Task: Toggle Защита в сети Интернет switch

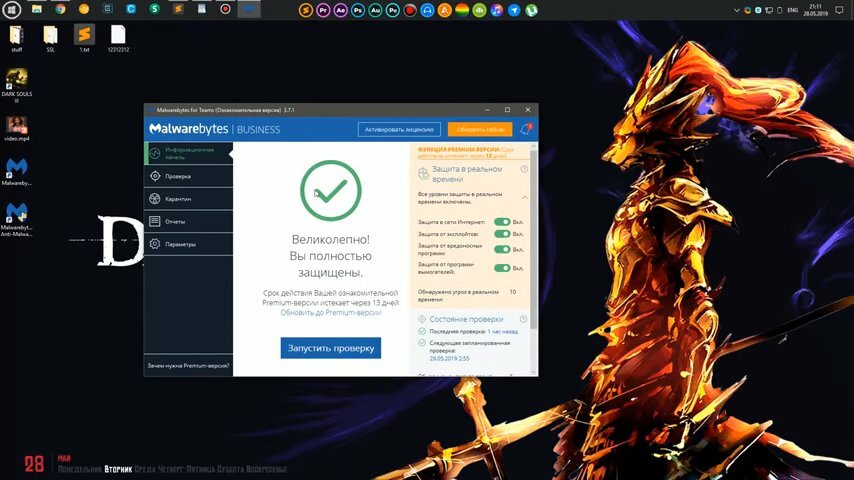Action: pos(502,222)
